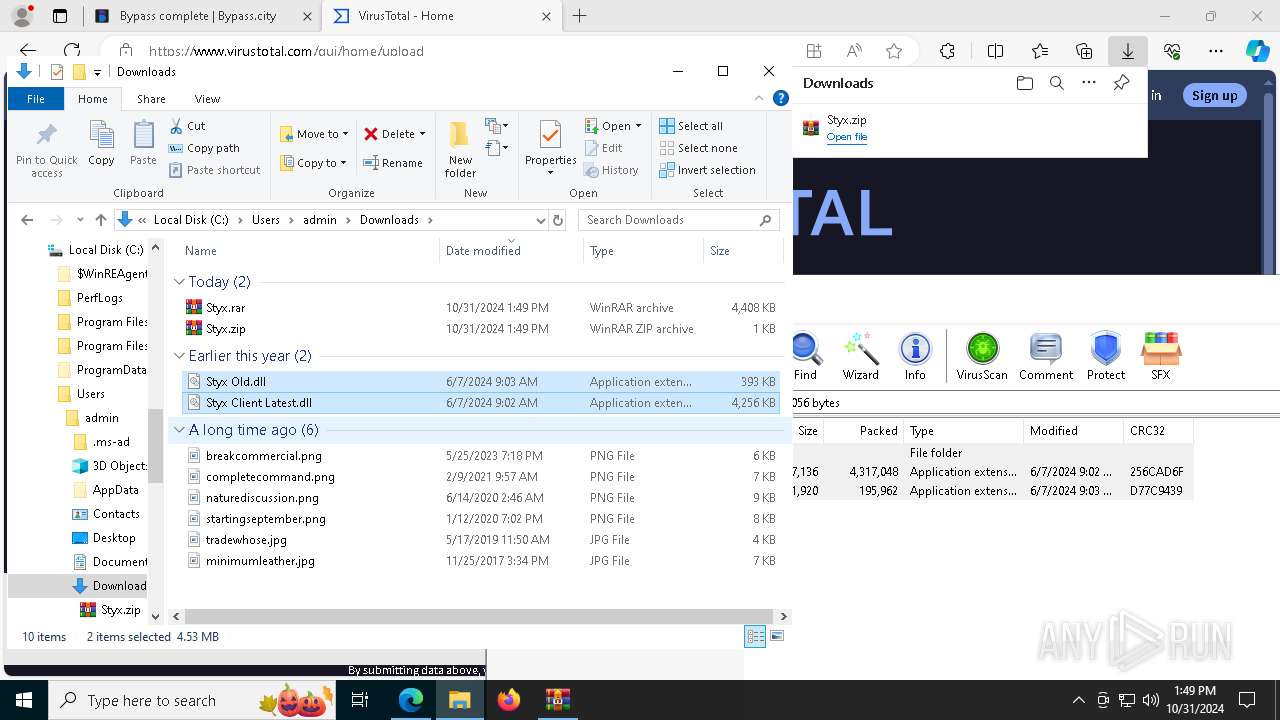Viewport: 1280px width, 720px height.
Task: Click the horizontal scrollbar in file list
Action: [481, 617]
